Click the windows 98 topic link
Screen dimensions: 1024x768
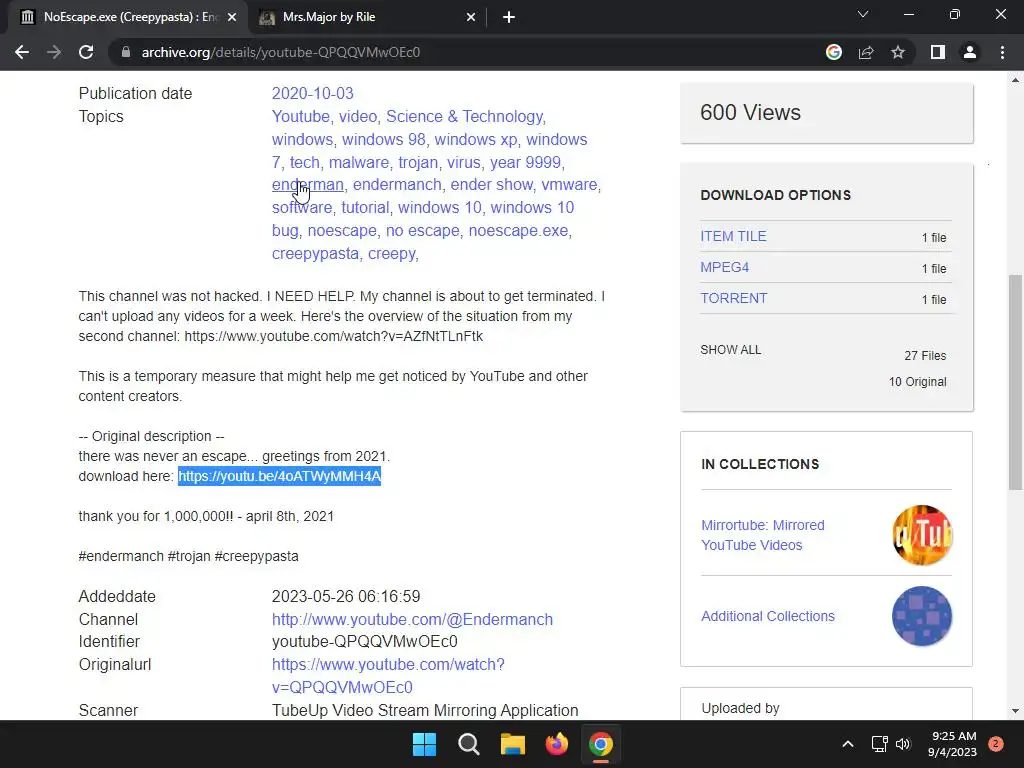383,139
